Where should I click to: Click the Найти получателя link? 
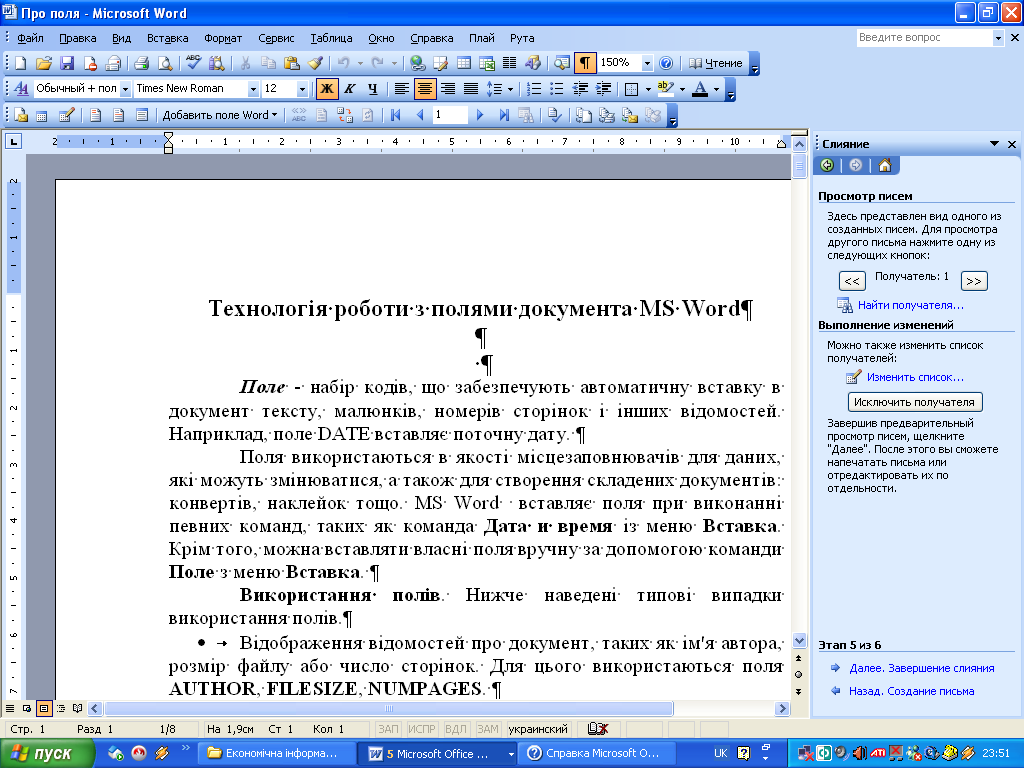pyautogui.click(x=910, y=305)
